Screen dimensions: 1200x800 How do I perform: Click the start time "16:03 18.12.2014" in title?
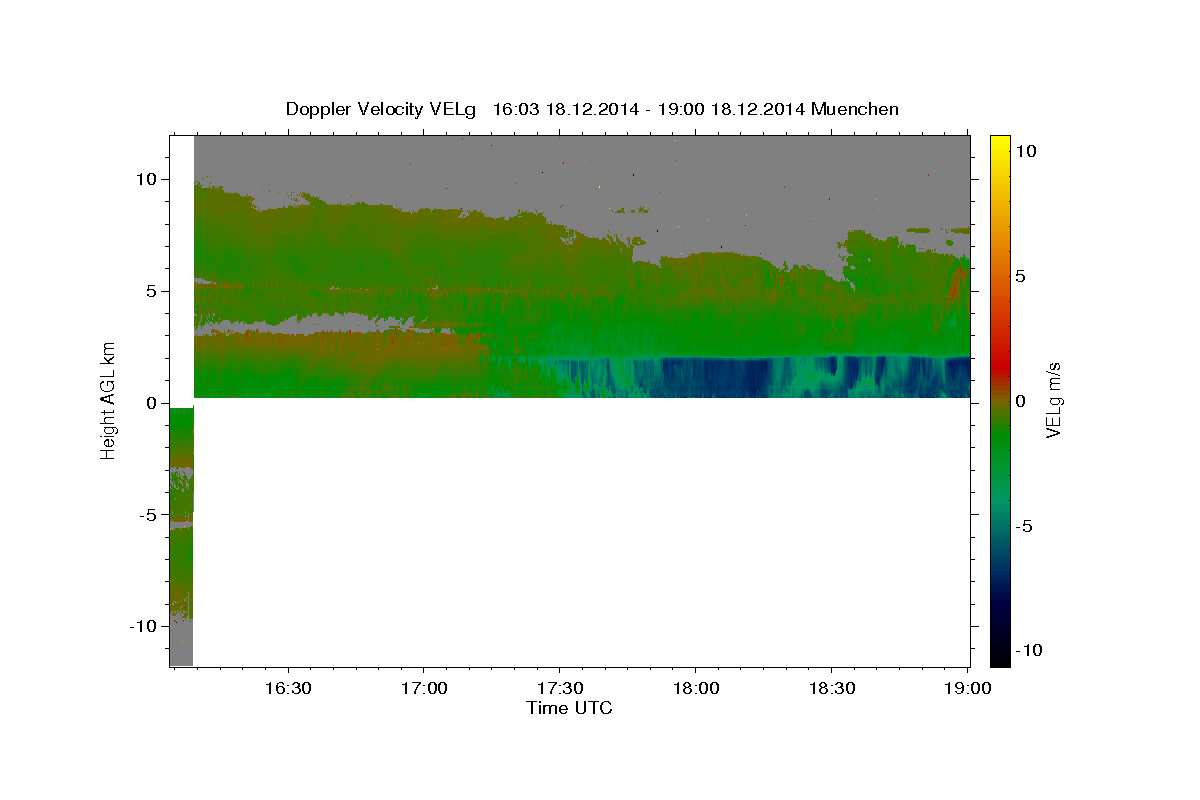(565, 109)
